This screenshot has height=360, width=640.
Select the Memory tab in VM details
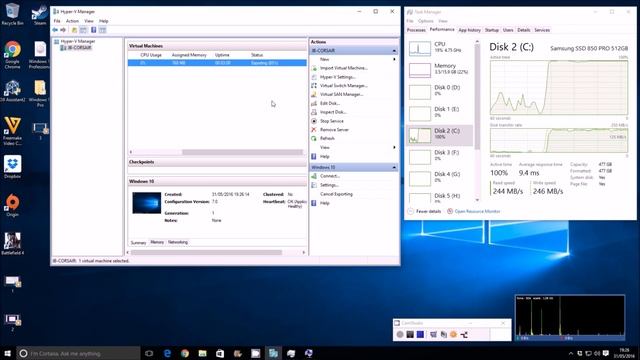(157, 242)
